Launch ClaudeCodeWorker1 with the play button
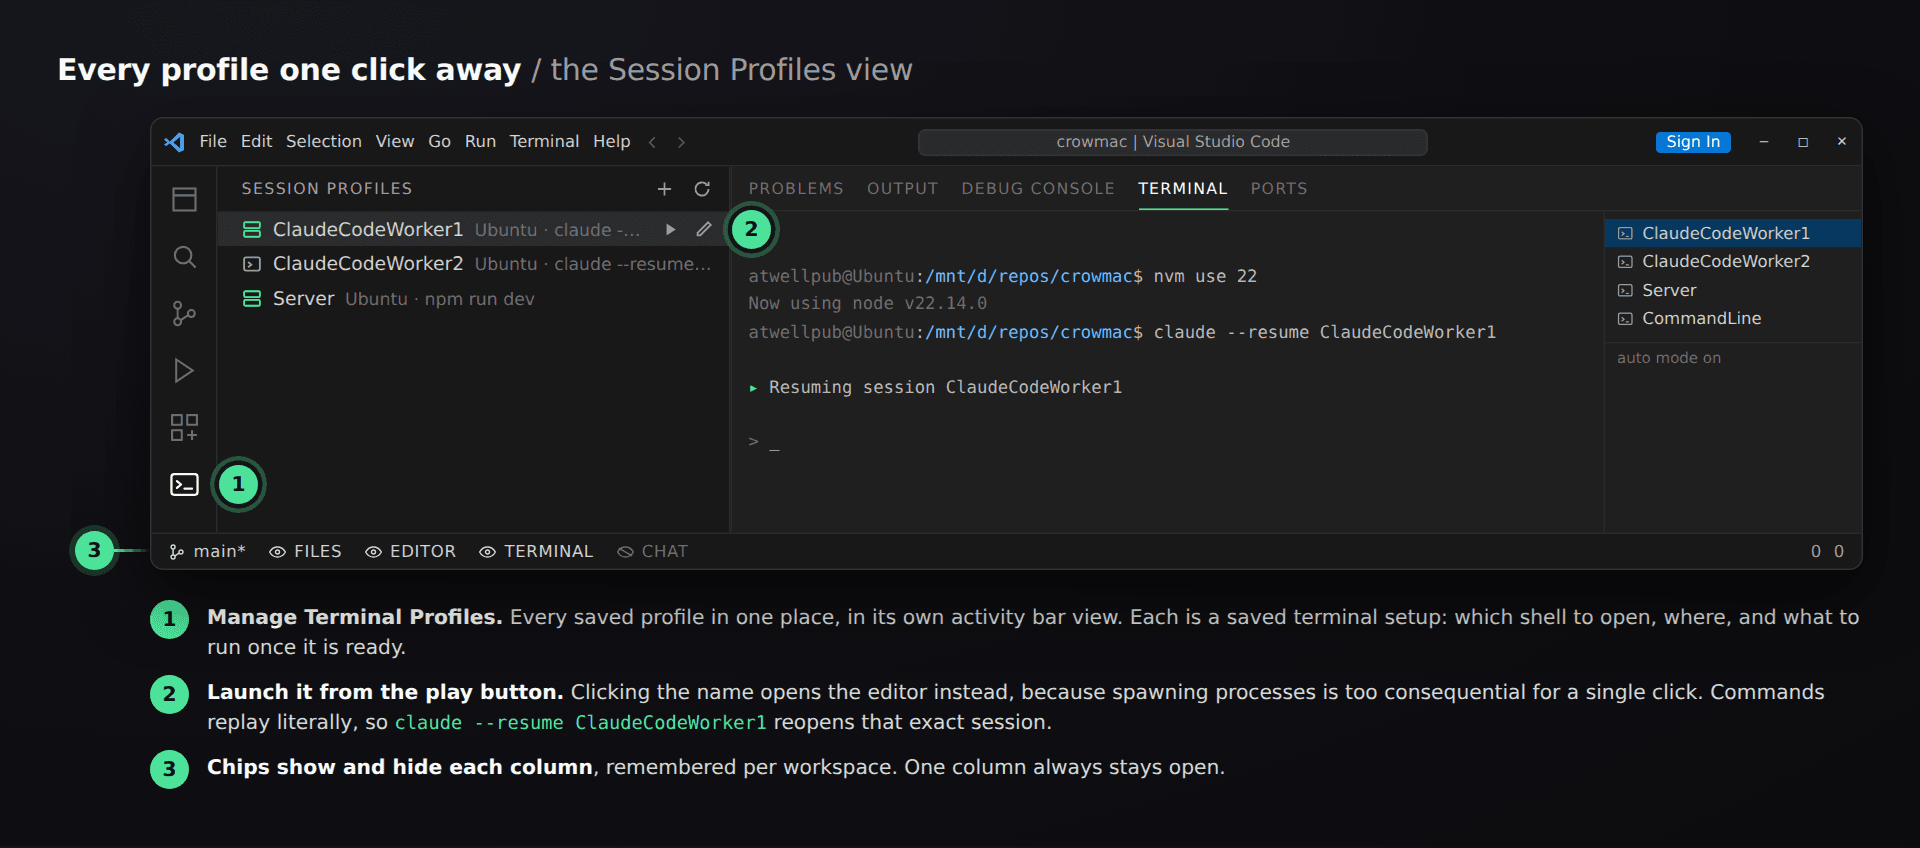This screenshot has height=848, width=1920. (670, 230)
